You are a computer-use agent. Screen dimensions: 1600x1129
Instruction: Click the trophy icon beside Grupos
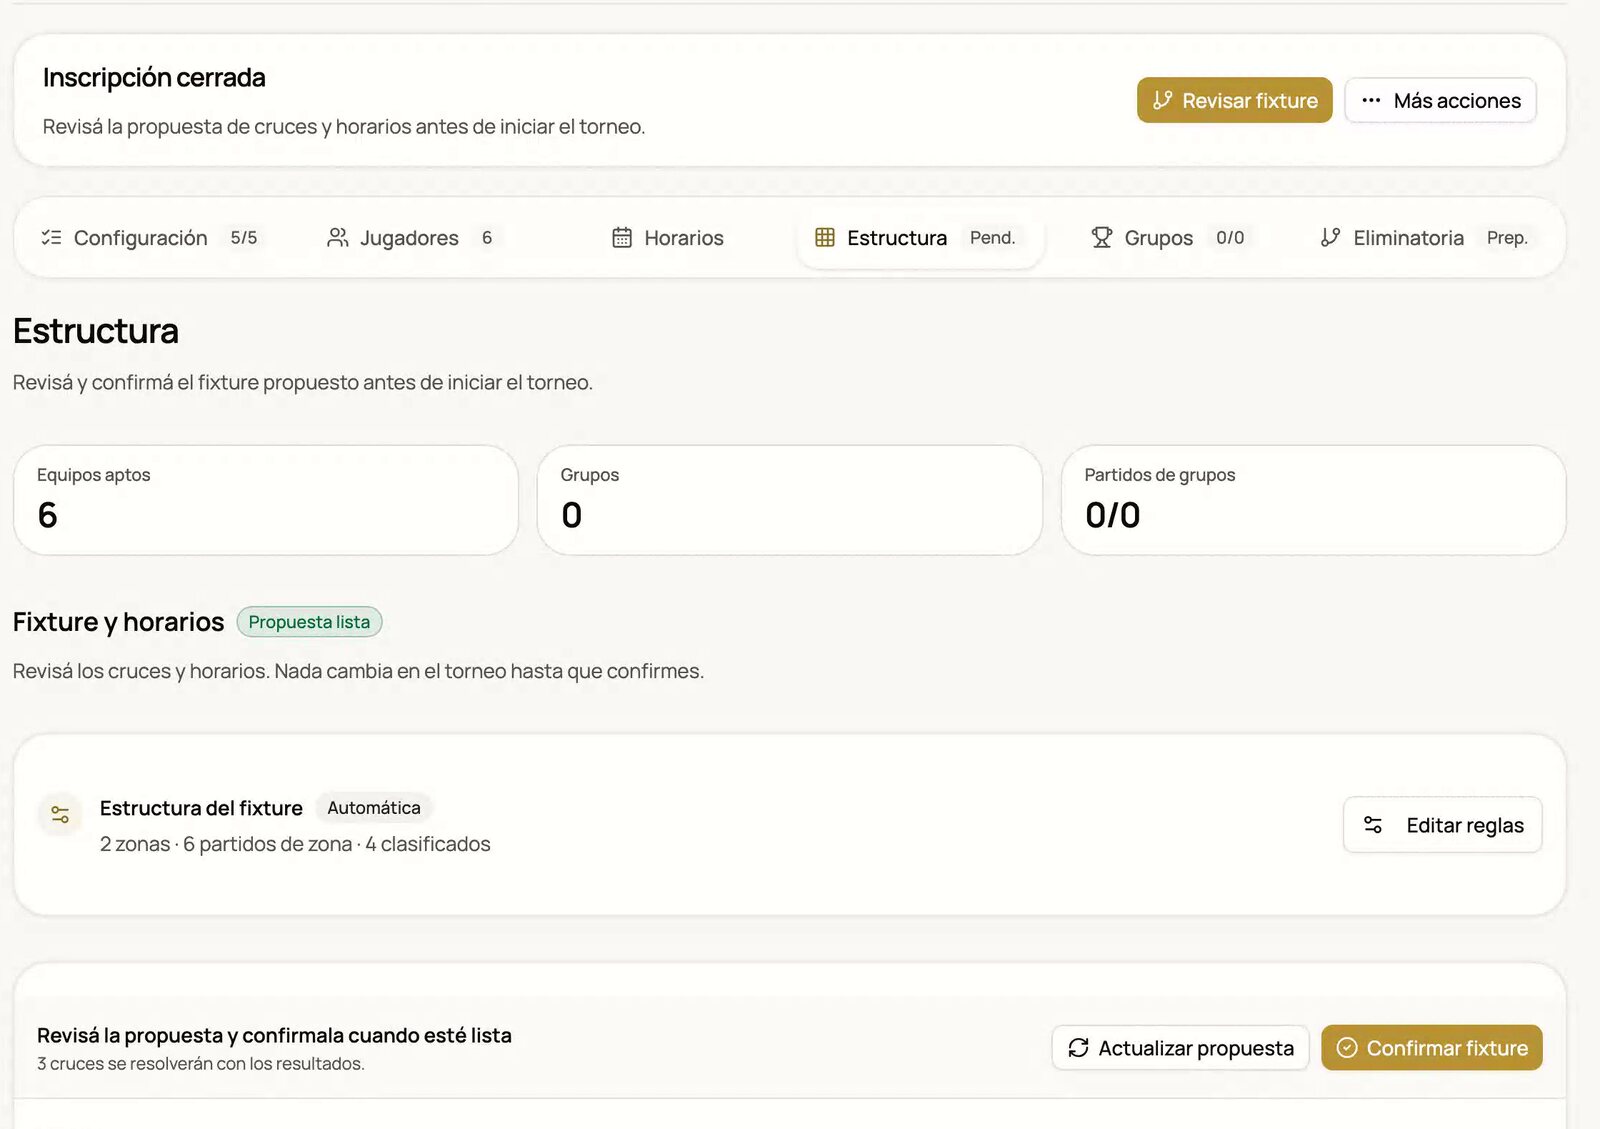(1102, 238)
